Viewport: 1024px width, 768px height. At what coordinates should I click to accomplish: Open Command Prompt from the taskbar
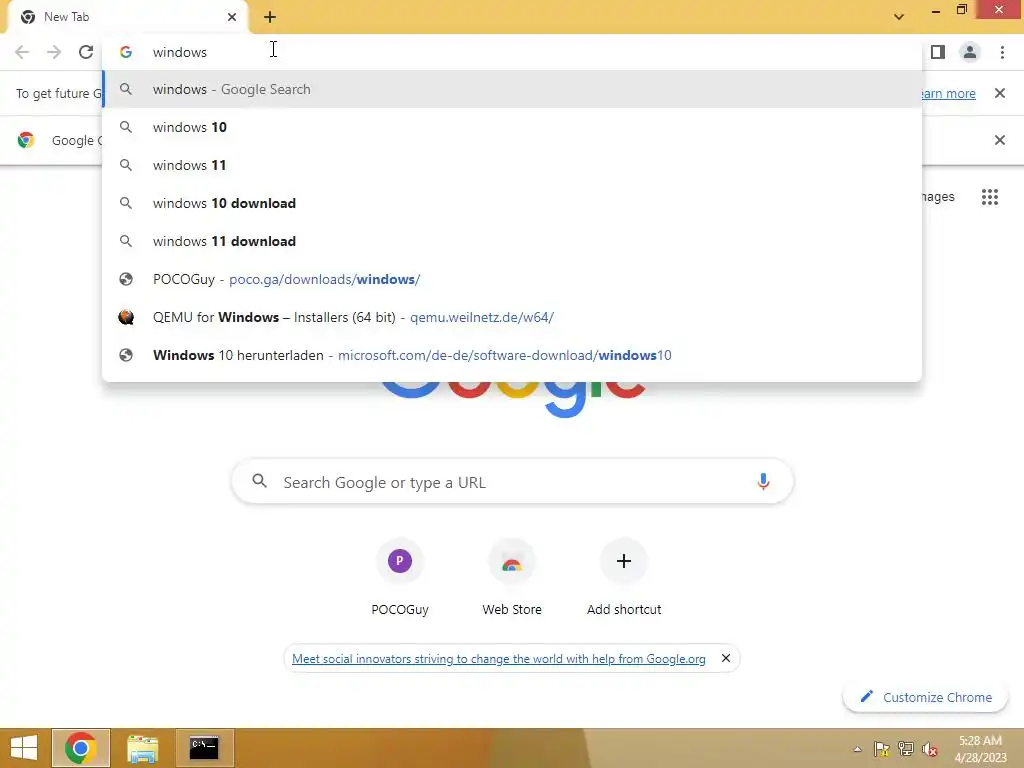tap(204, 748)
